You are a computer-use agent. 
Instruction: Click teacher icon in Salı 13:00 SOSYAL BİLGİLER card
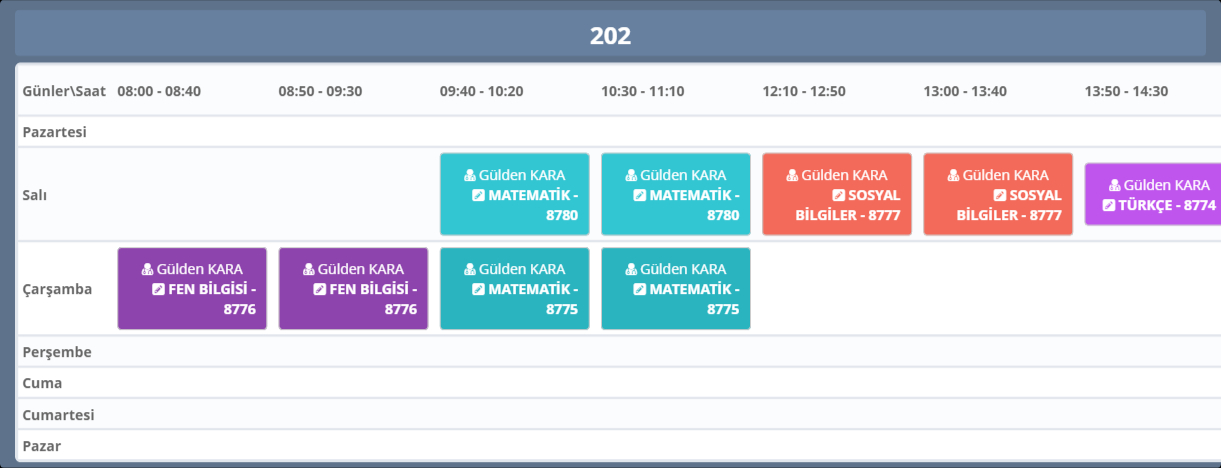click(x=954, y=175)
